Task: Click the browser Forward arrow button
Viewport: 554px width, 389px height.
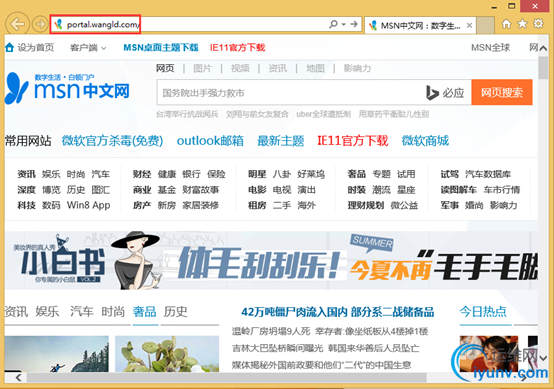Action: tap(40, 24)
